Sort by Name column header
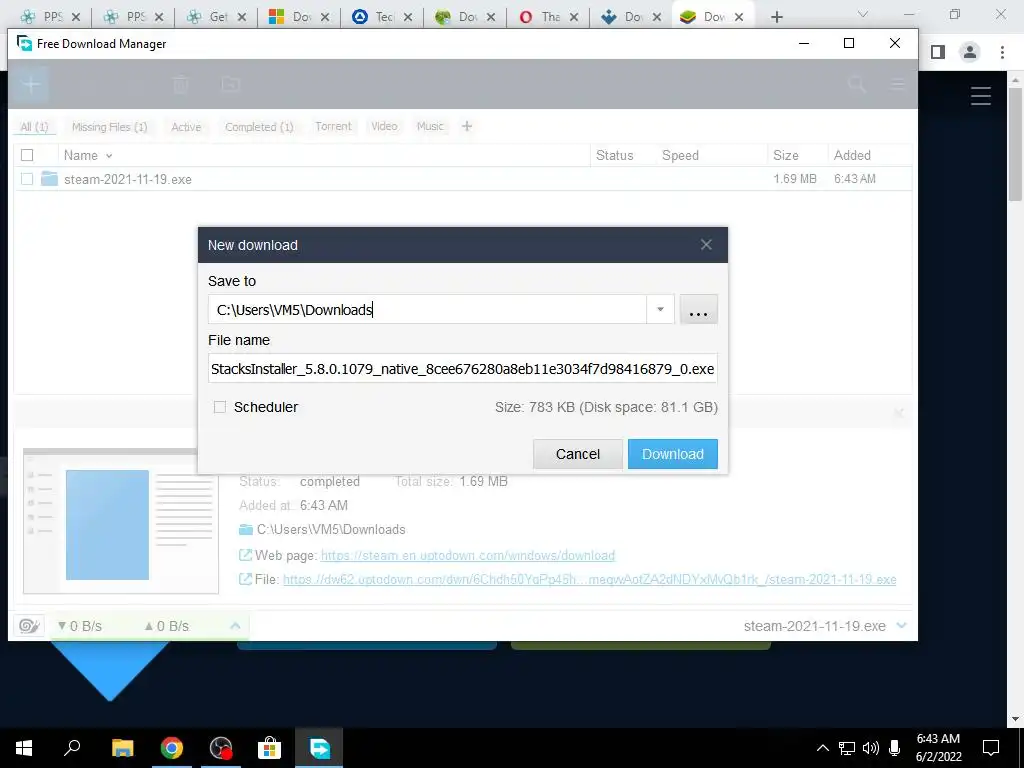This screenshot has width=1024, height=768. point(81,155)
